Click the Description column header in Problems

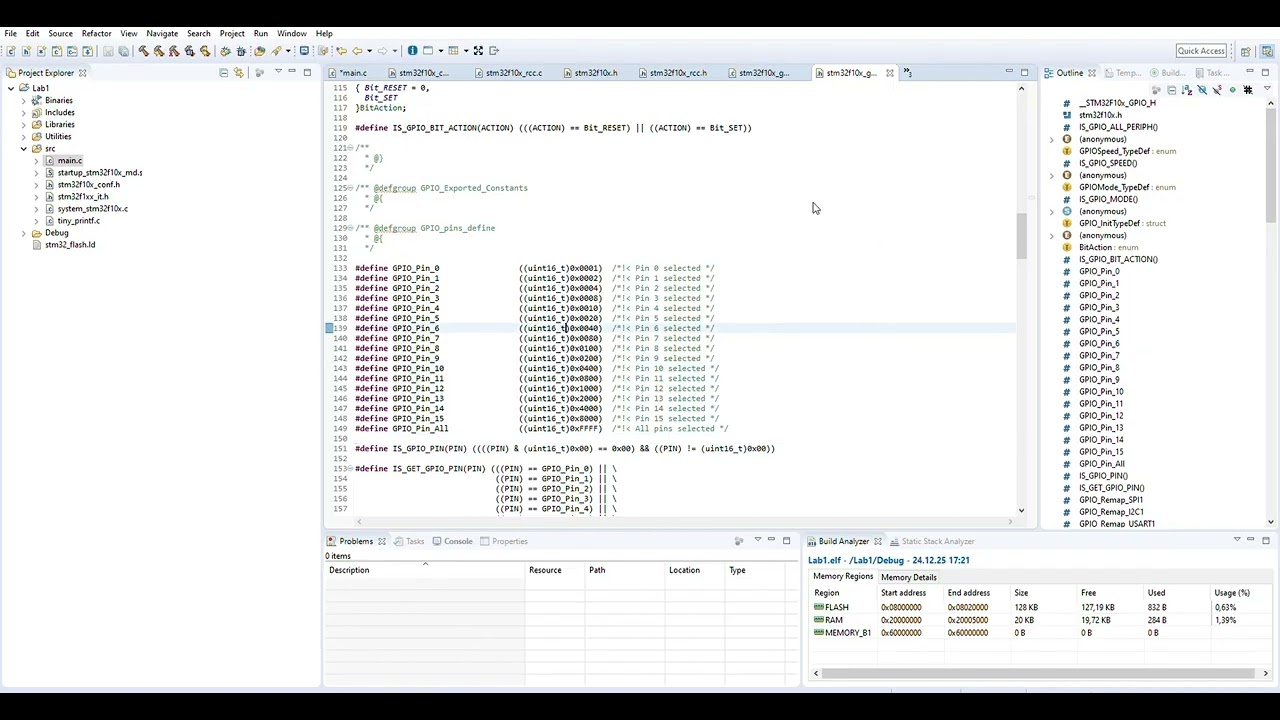425,570
